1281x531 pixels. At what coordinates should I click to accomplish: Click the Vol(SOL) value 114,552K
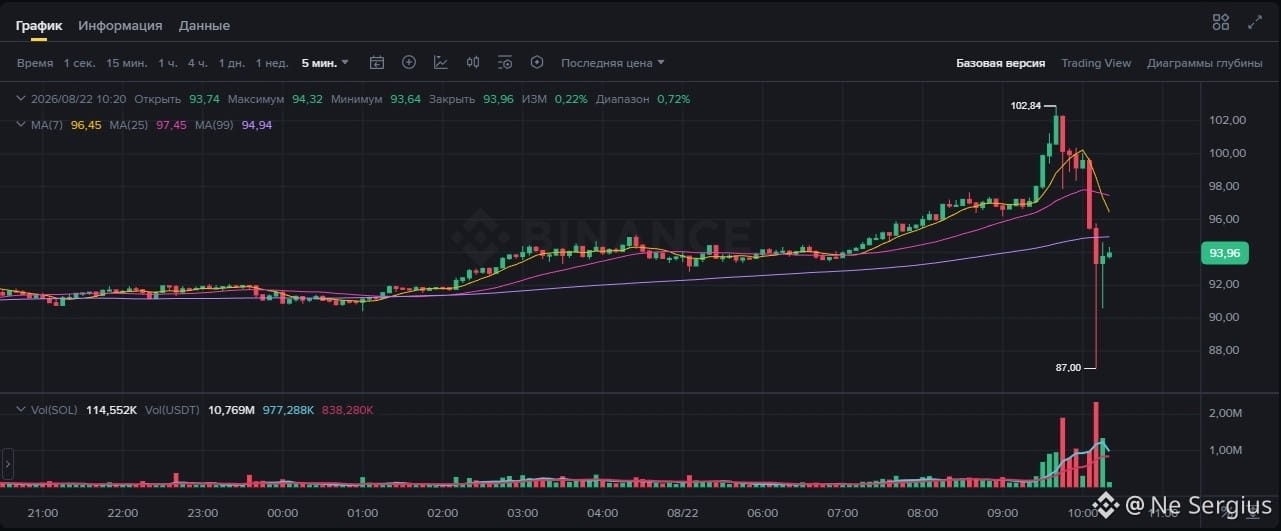point(111,410)
